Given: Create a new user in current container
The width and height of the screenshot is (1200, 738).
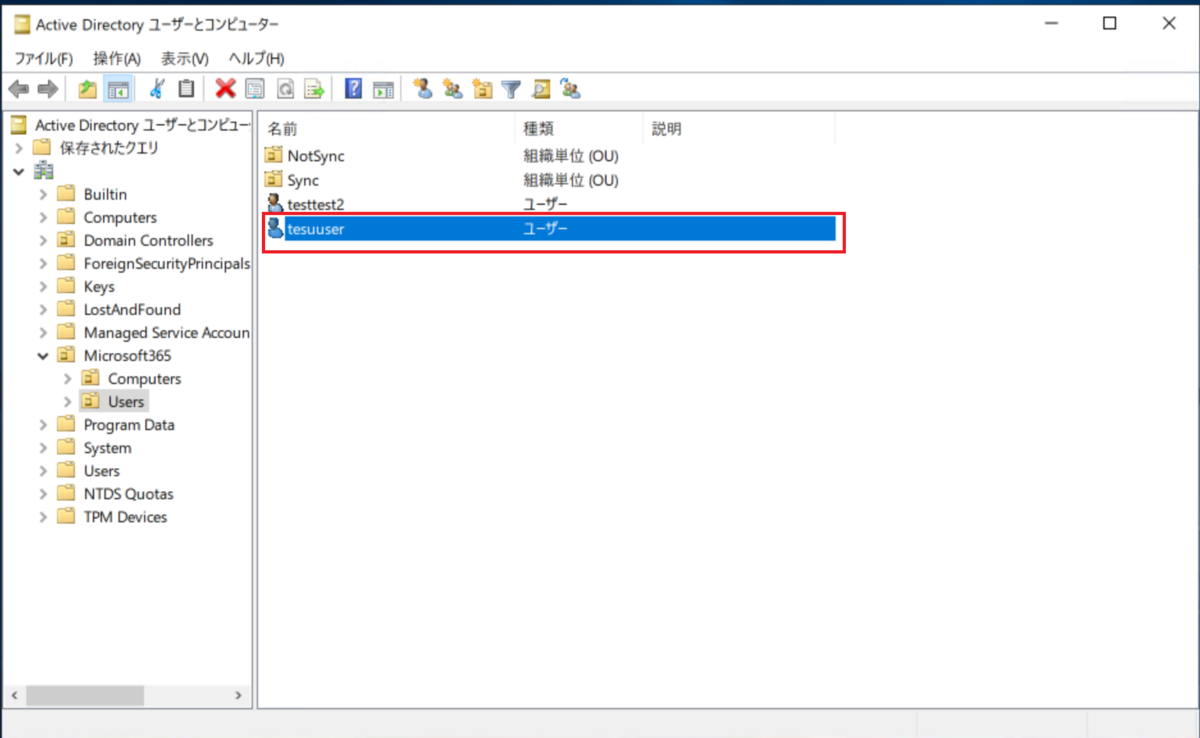Looking at the screenshot, I should coord(423,89).
